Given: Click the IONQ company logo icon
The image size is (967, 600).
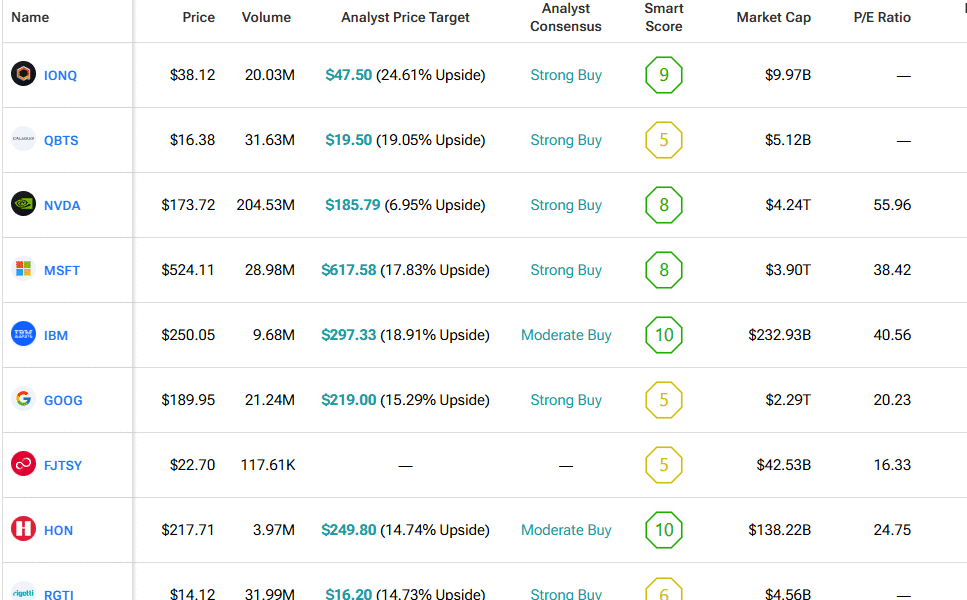Looking at the screenshot, I should 23,74.
